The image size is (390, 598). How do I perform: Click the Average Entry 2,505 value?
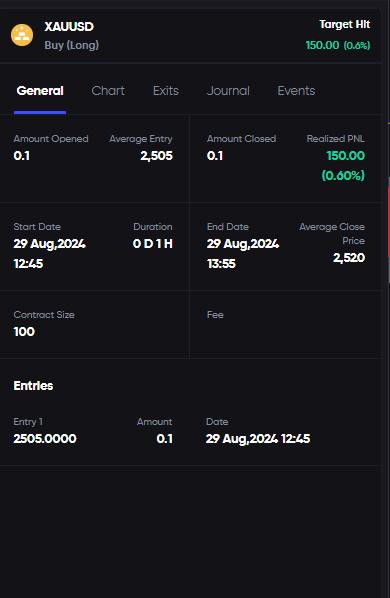point(156,156)
